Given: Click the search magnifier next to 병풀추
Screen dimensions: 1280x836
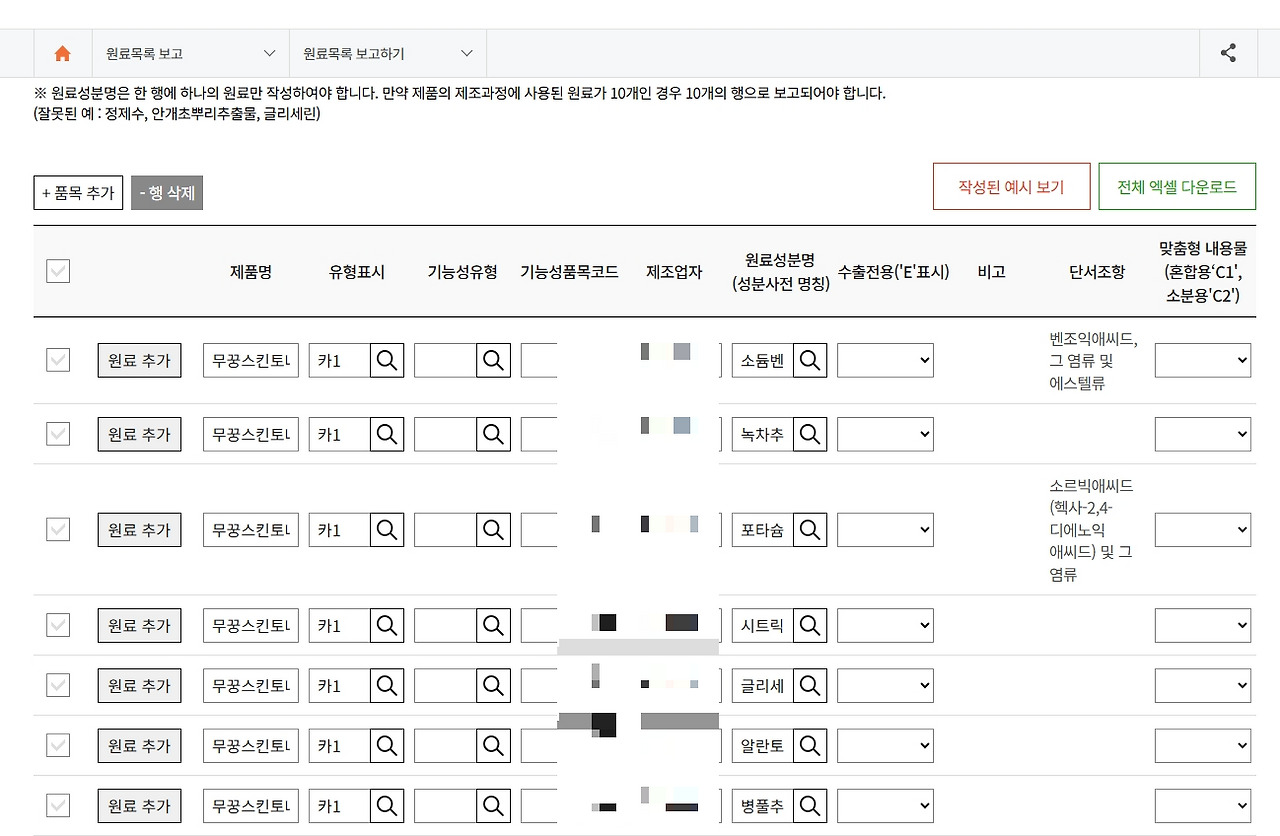Looking at the screenshot, I should pos(810,805).
